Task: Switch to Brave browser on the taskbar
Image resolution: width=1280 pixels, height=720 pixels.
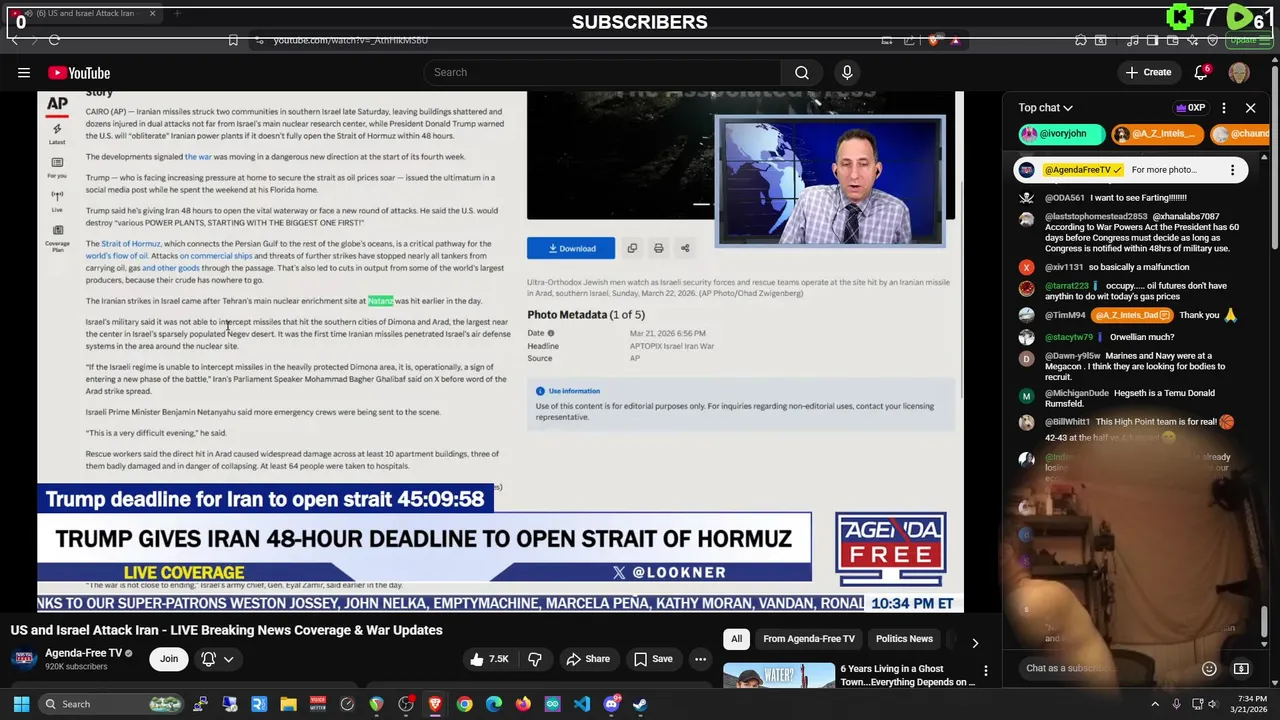Action: tap(435, 704)
